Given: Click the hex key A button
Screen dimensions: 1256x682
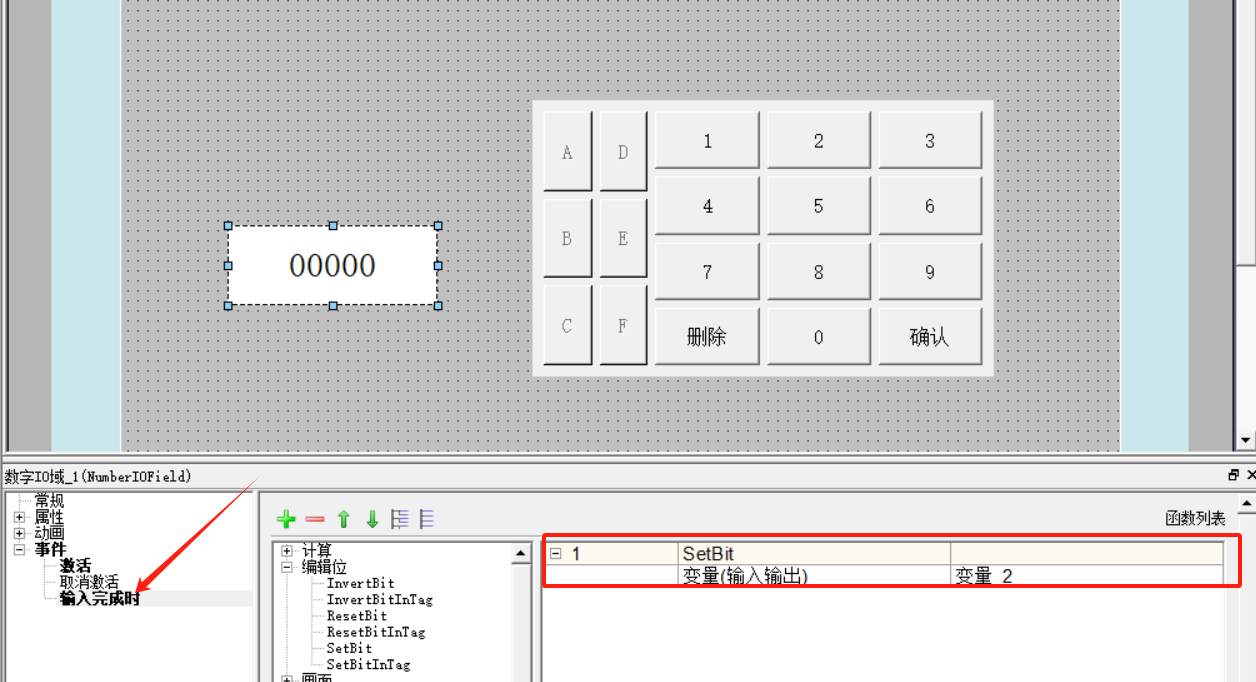Looking at the screenshot, I should [x=567, y=151].
